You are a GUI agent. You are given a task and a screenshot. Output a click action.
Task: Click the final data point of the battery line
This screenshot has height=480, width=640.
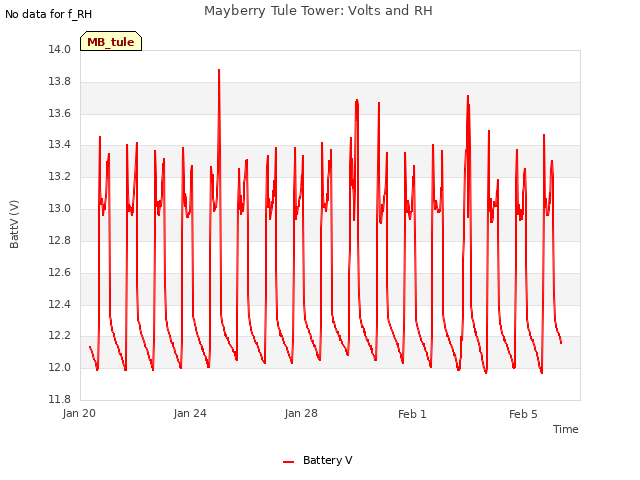(561, 343)
